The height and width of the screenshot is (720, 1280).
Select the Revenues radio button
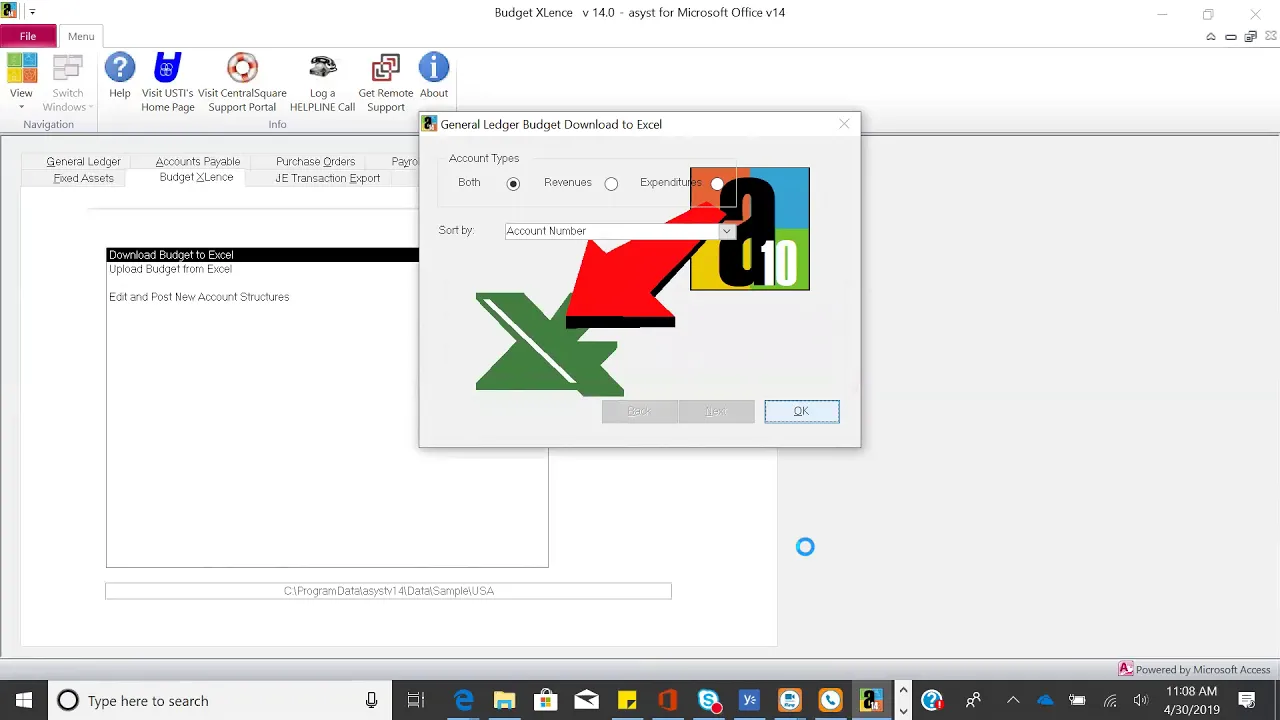click(611, 184)
